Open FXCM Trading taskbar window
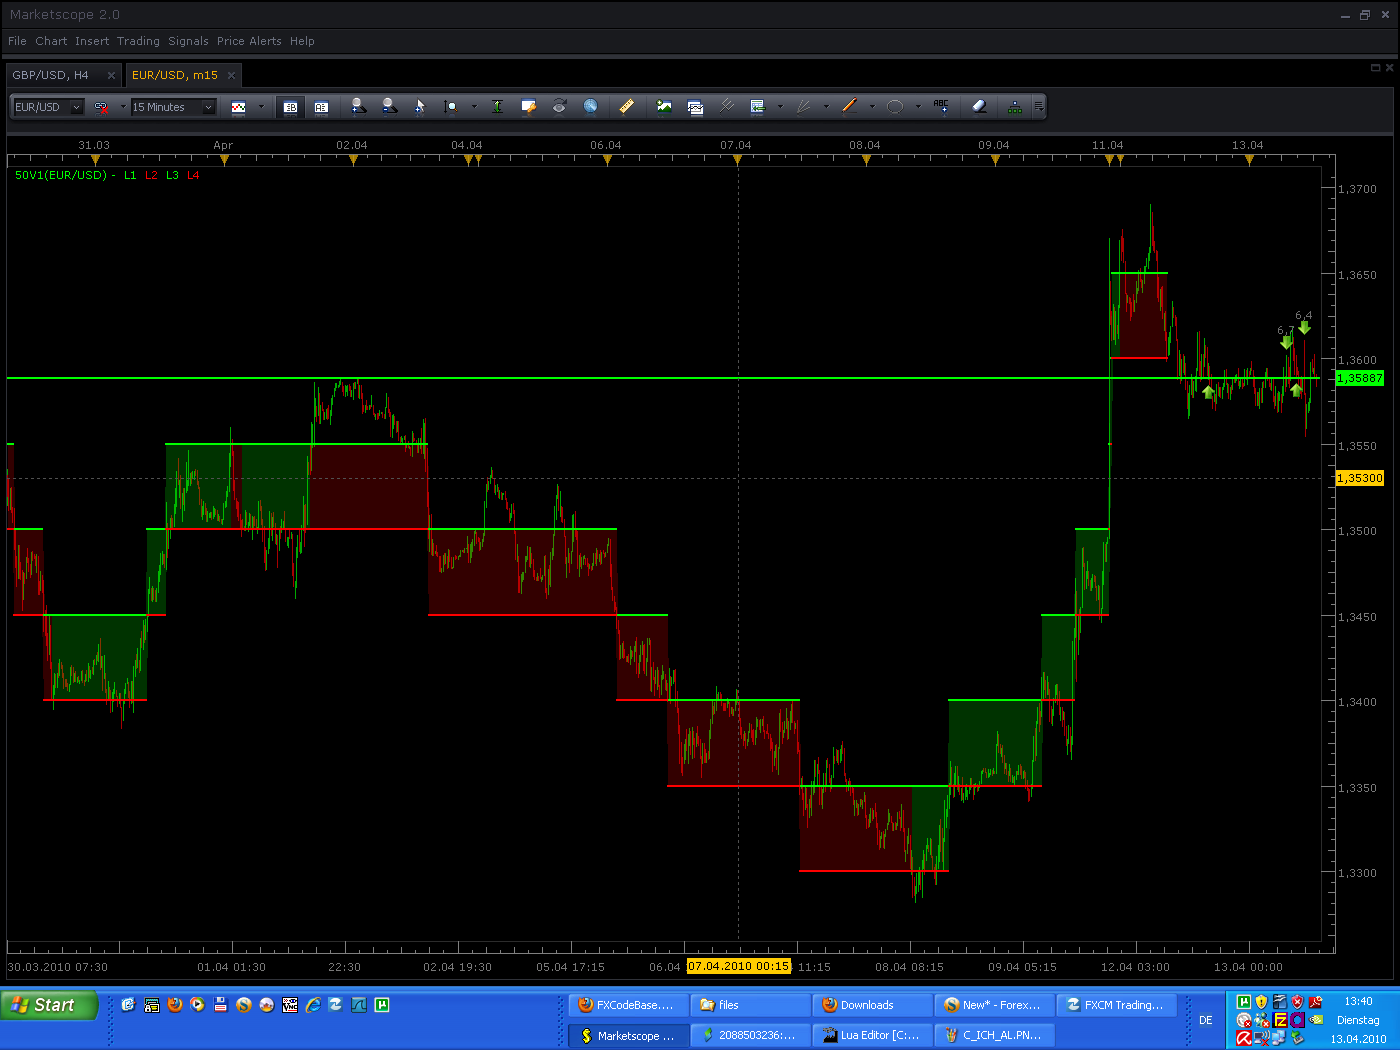Screen dimensions: 1400x1050 pos(1116,1005)
